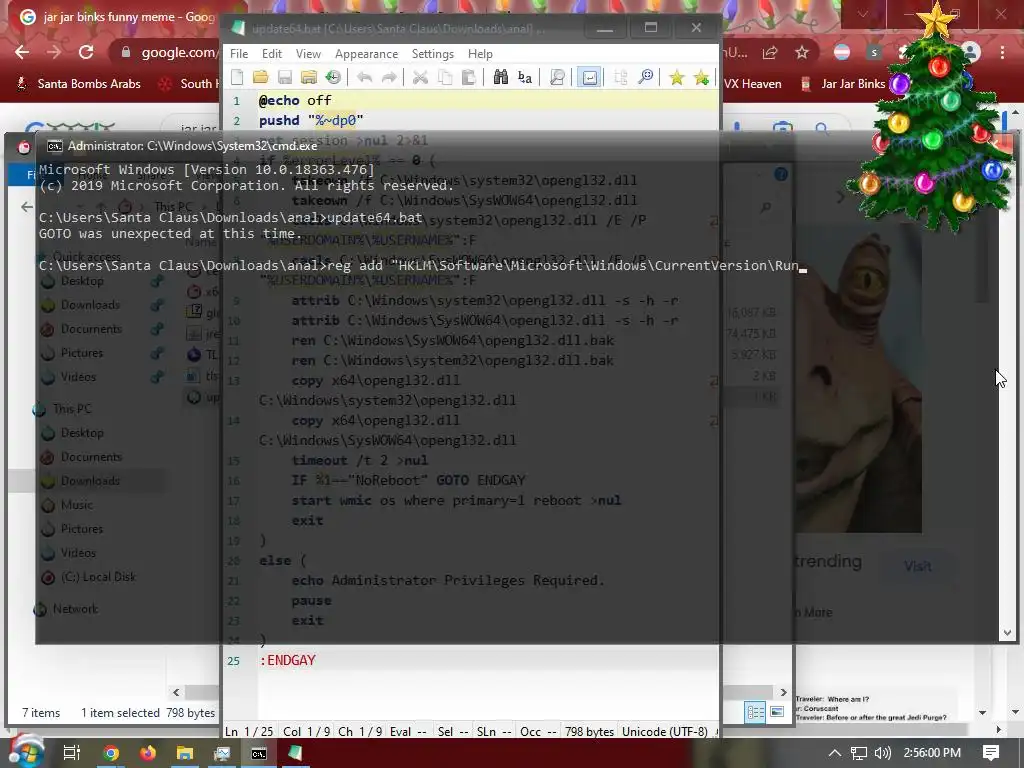Open Task View on the taskbar
1024x768 pixels.
(71, 753)
